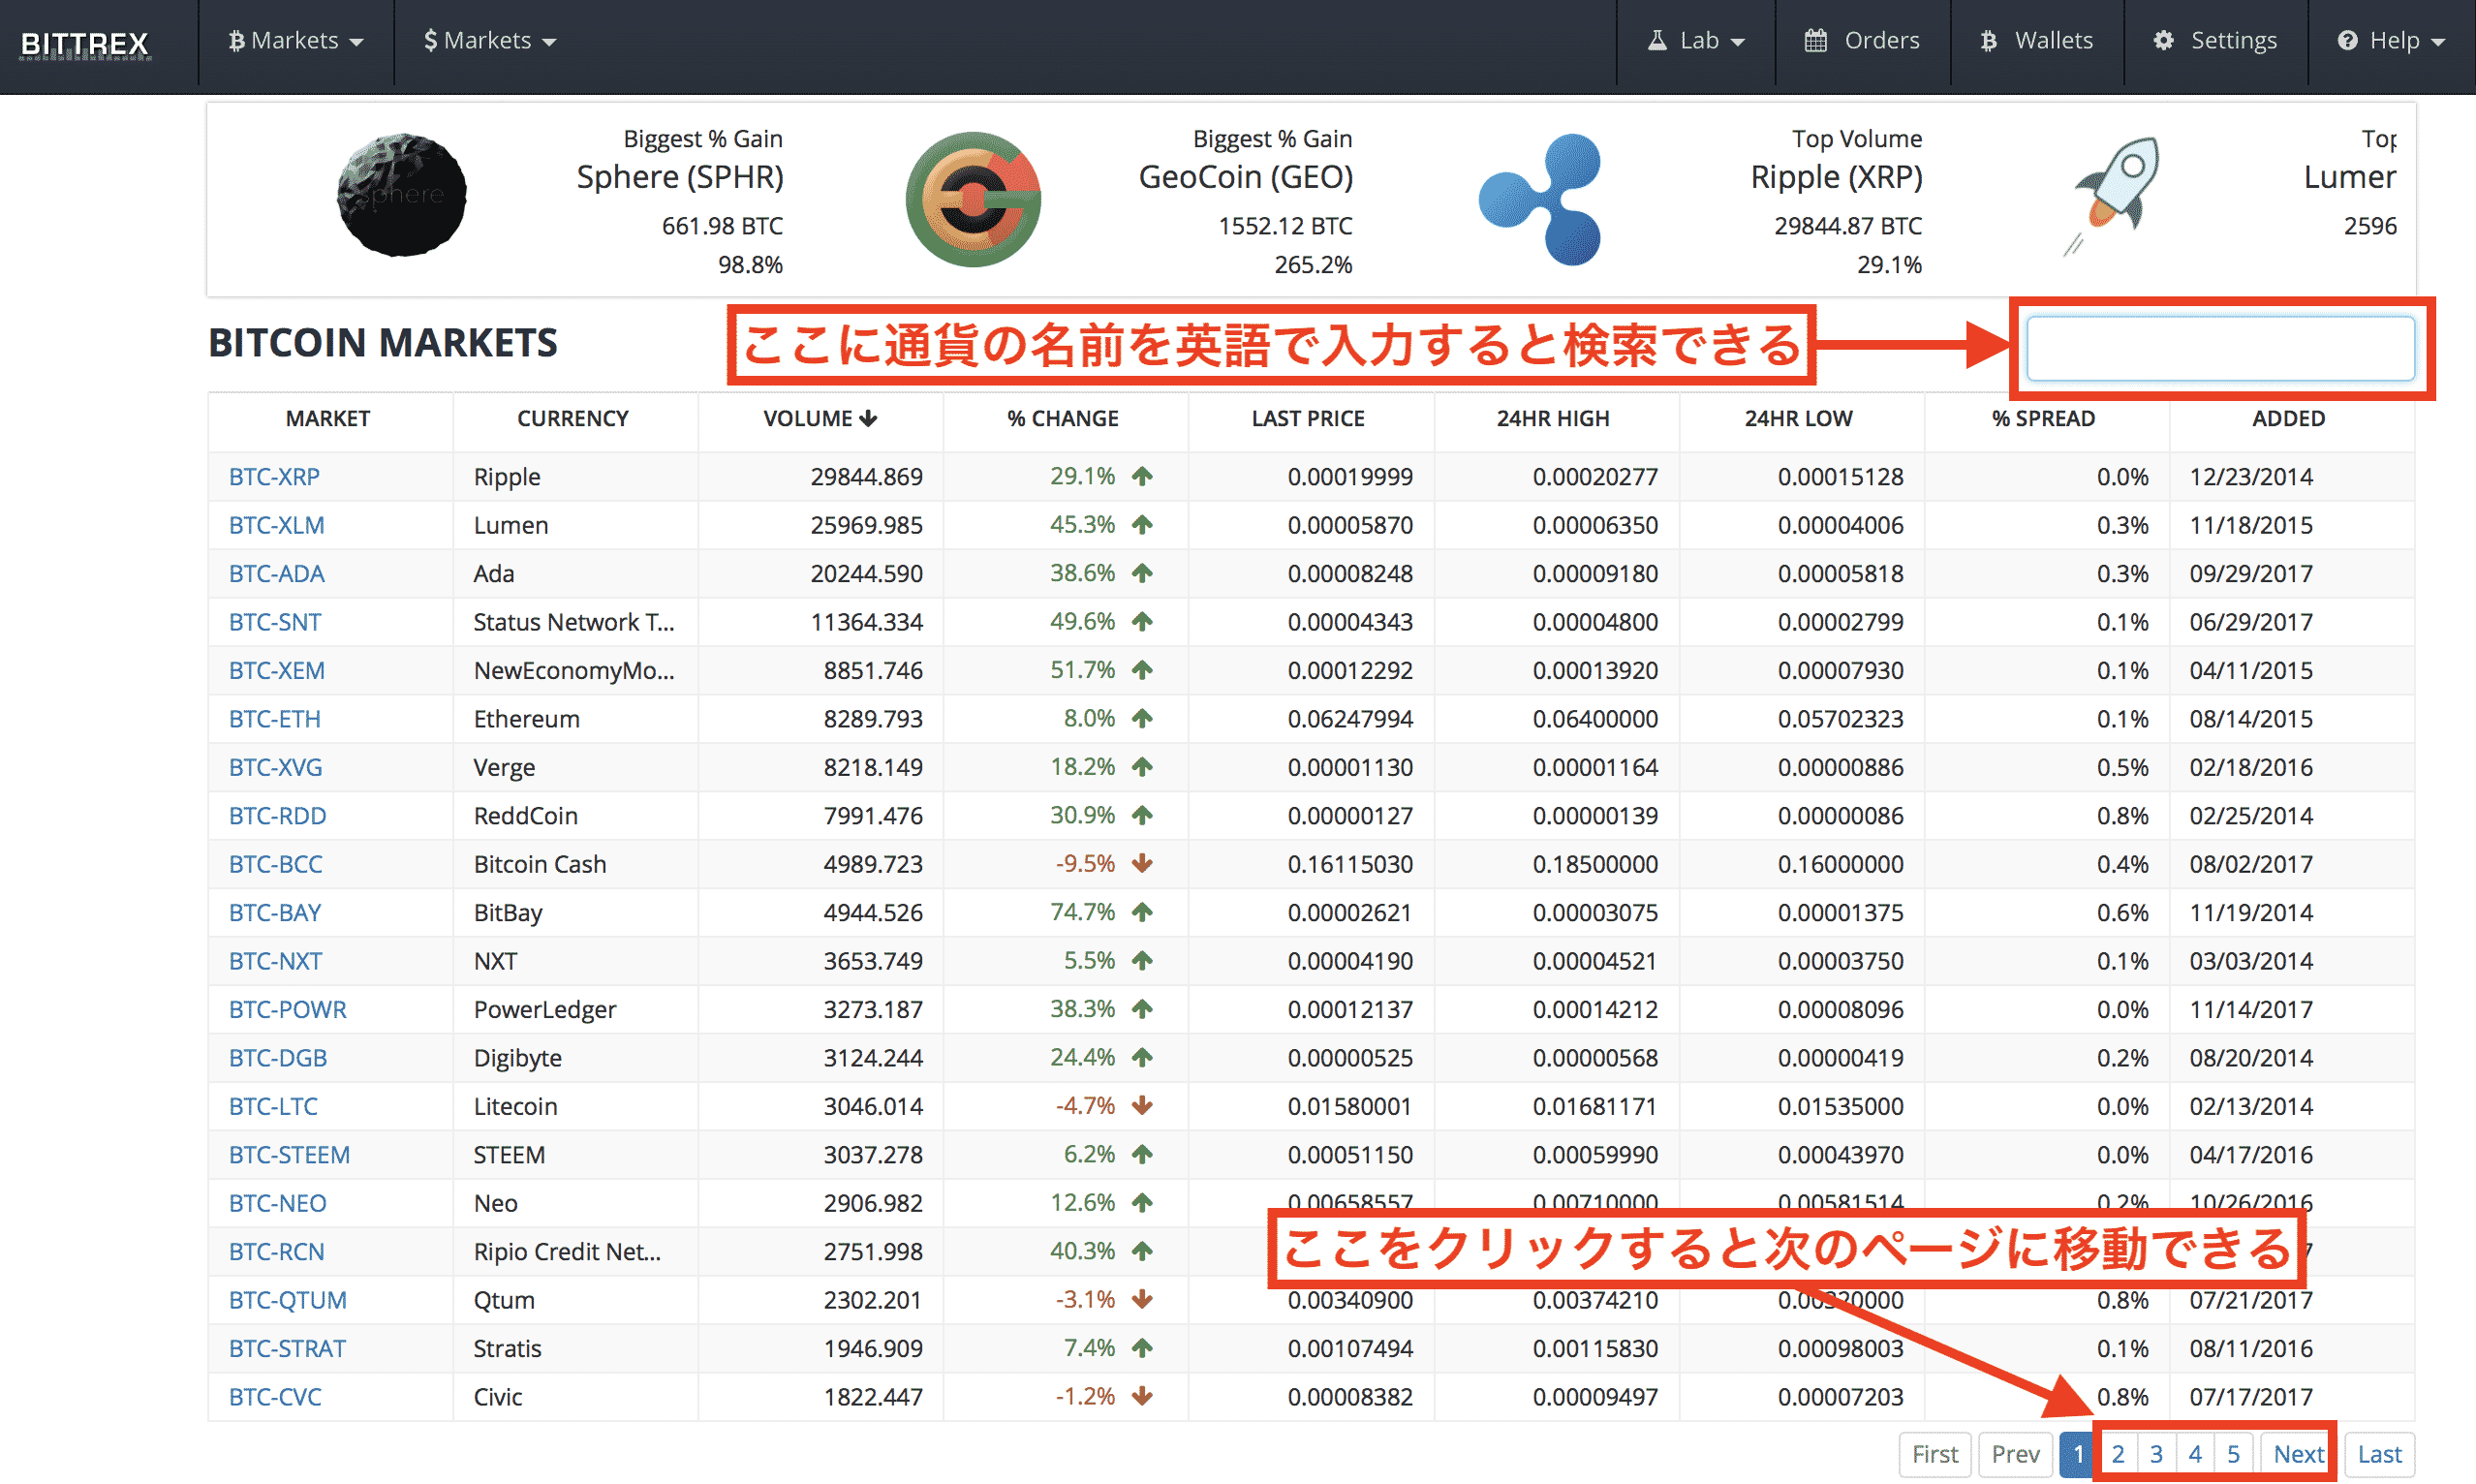Go to the Last page
This screenshot has height=1484, width=2476.
tap(2379, 1455)
